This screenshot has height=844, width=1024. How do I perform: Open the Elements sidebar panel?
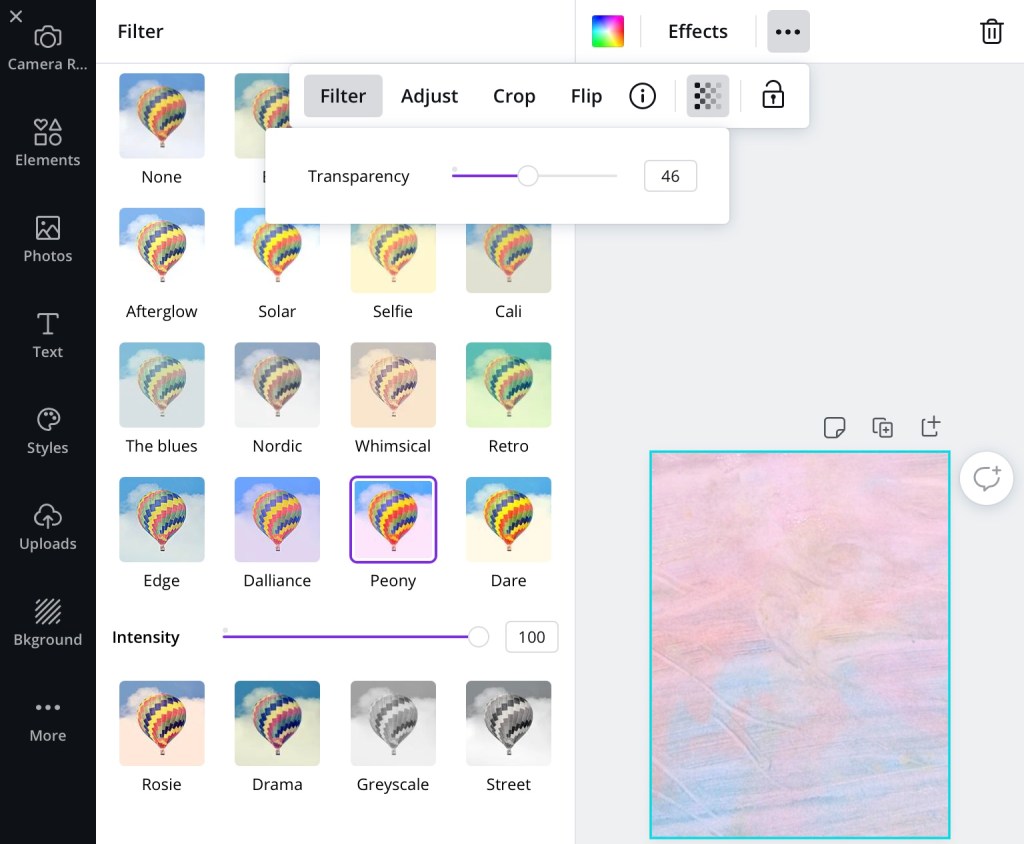pyautogui.click(x=47, y=143)
